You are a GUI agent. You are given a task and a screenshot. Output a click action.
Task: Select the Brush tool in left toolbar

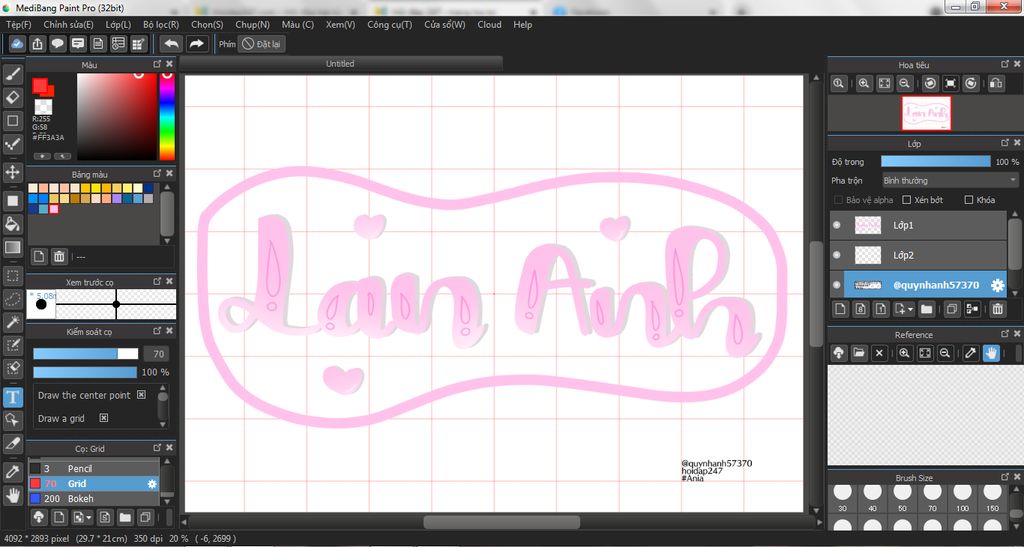tap(12, 74)
